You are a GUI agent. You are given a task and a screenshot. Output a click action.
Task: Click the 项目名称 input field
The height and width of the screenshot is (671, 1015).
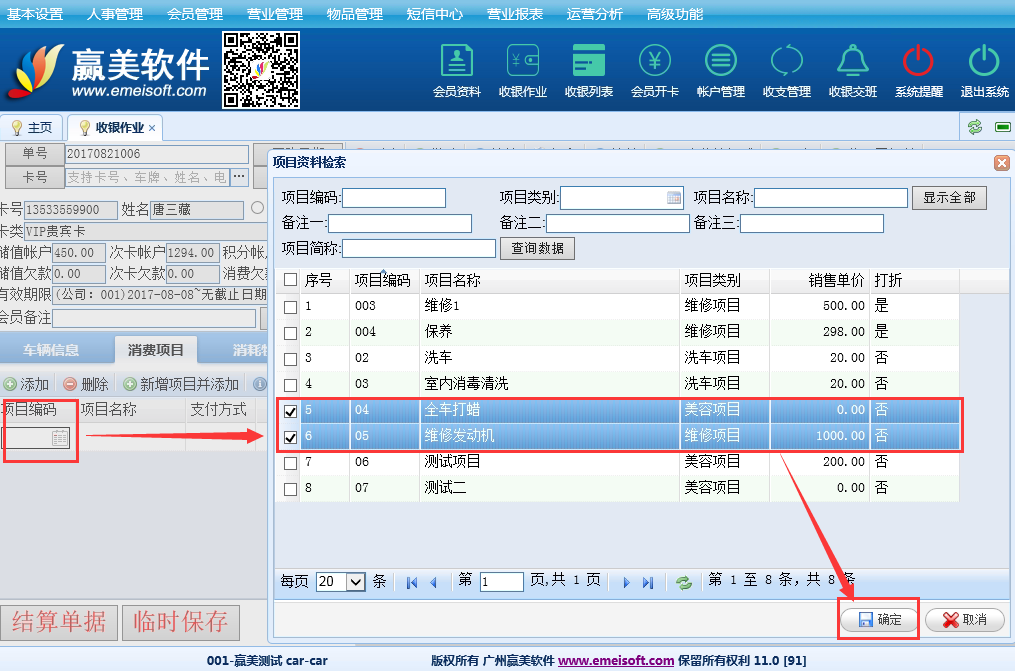(831, 198)
